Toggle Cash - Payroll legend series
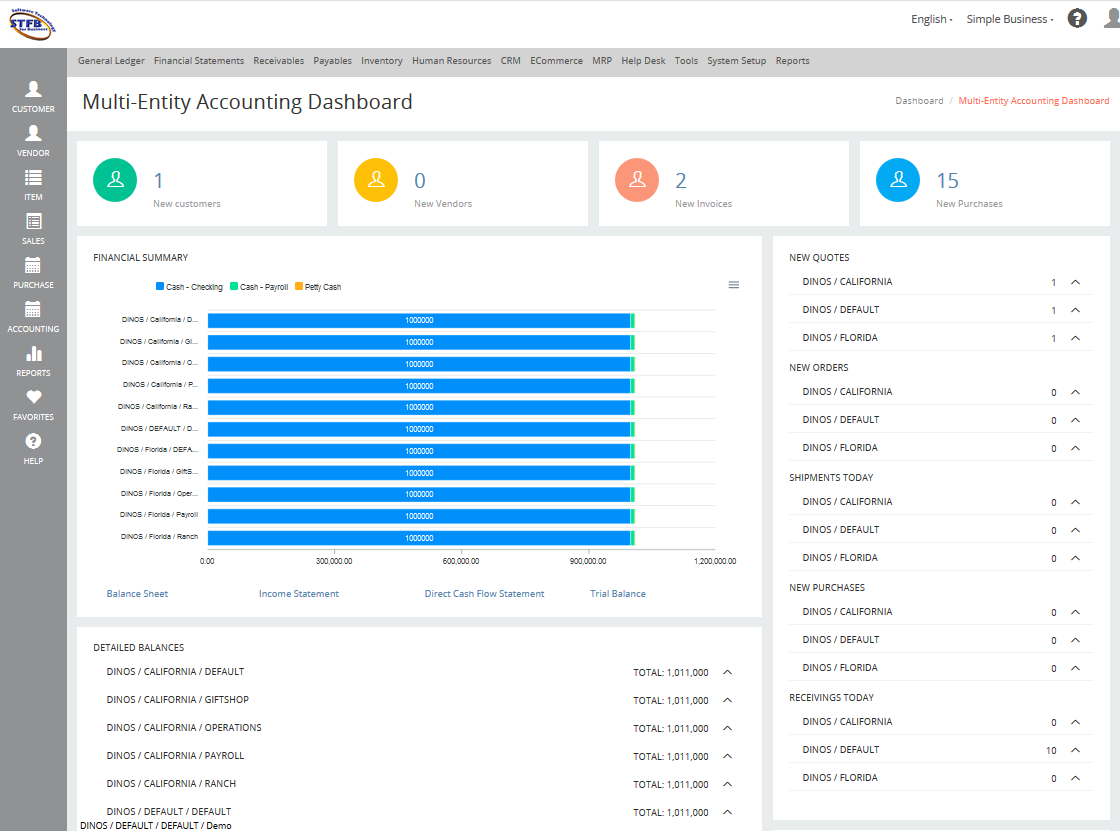Viewport: 1120px width, 831px height. point(259,287)
